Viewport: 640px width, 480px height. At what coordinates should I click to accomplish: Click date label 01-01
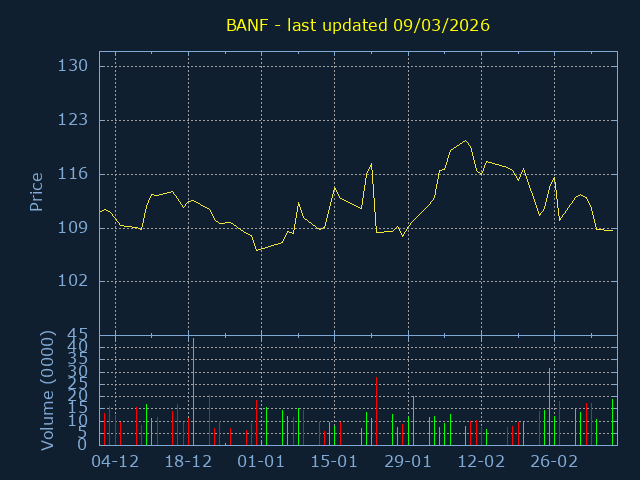261,462
